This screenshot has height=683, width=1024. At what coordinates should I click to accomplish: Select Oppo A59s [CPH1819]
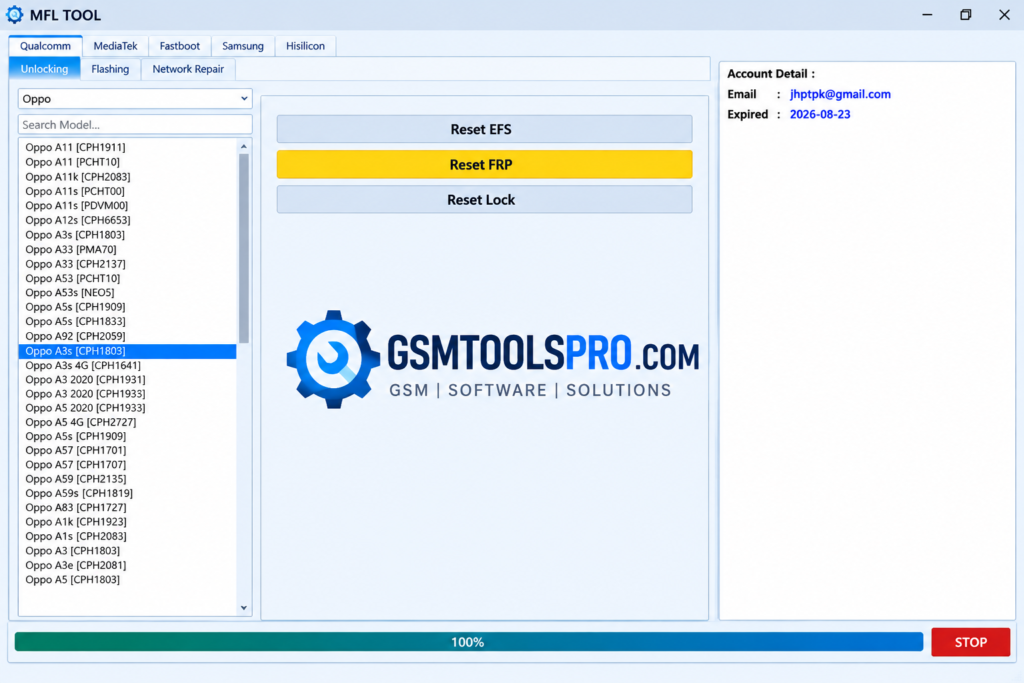127,493
